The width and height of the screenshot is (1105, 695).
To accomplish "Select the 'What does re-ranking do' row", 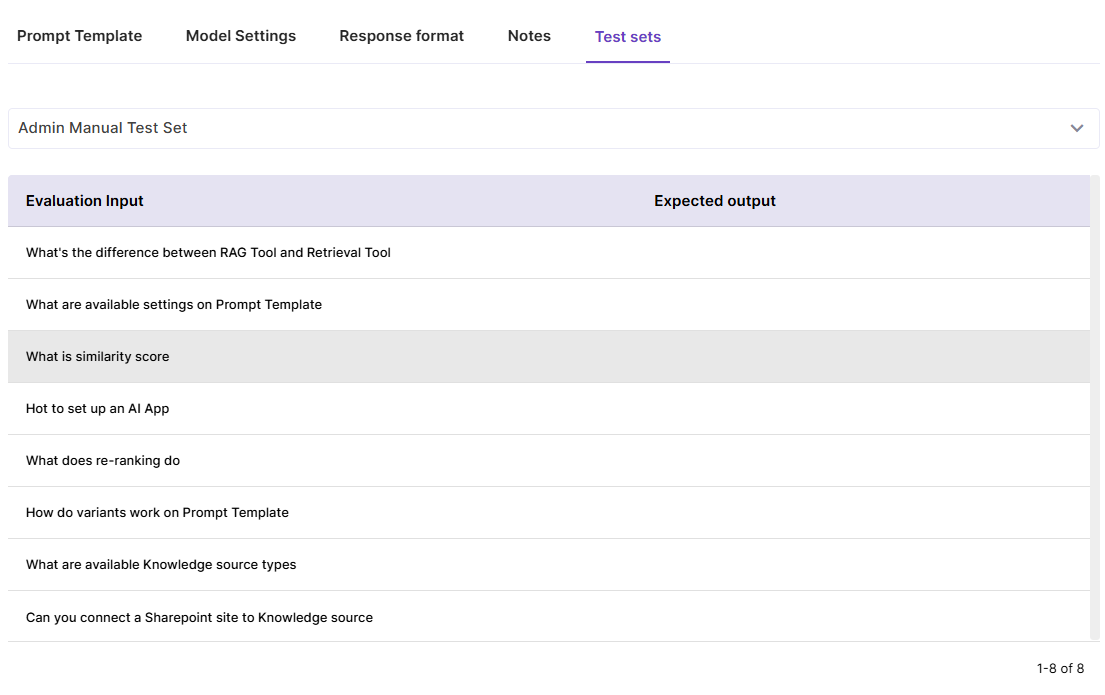I will (103, 461).
